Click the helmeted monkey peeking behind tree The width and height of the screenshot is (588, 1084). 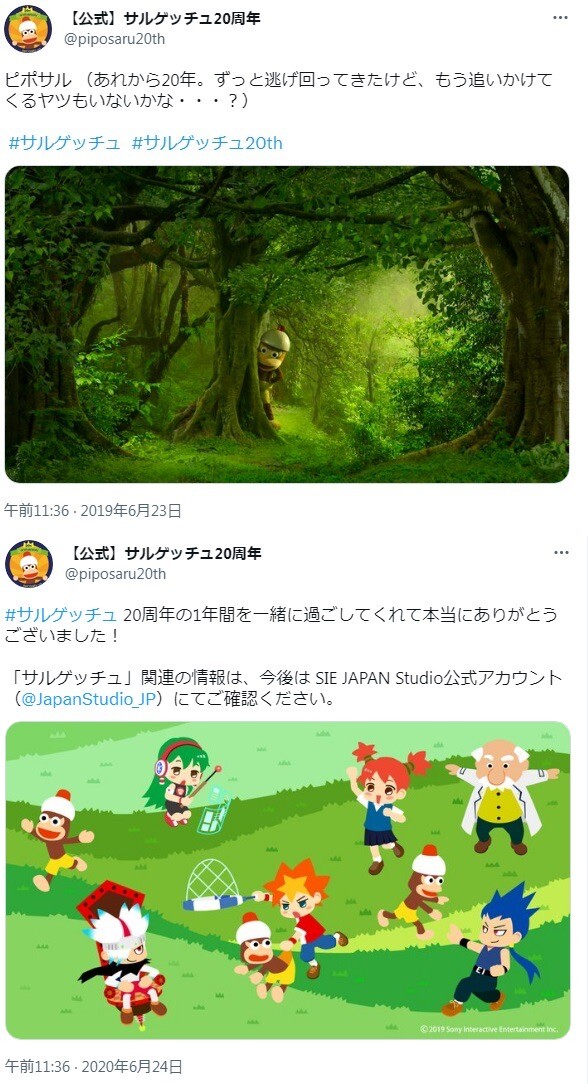pyautogui.click(x=272, y=375)
